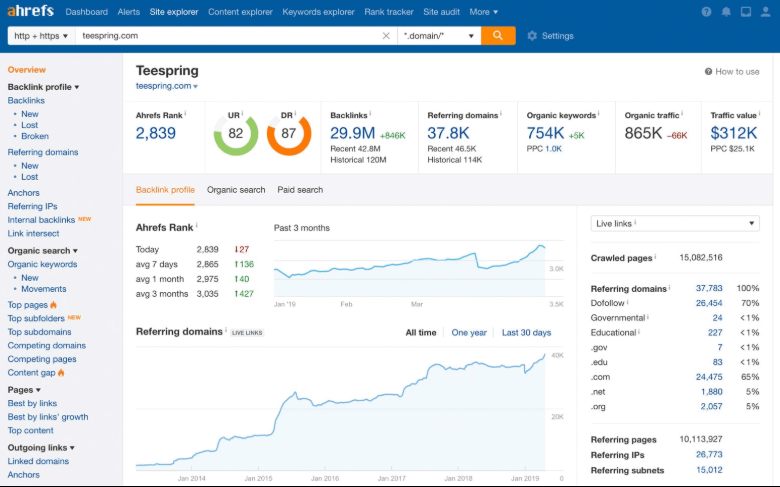Go to Content explorer
This screenshot has height=487, width=780.
(x=240, y=12)
